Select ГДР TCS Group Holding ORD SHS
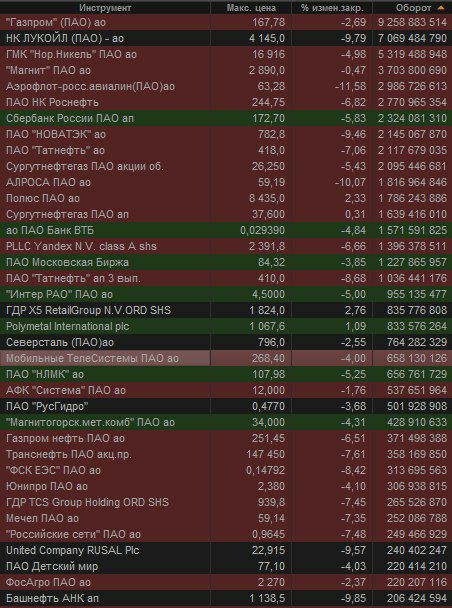Screen dimensions: 452x608 226,502
